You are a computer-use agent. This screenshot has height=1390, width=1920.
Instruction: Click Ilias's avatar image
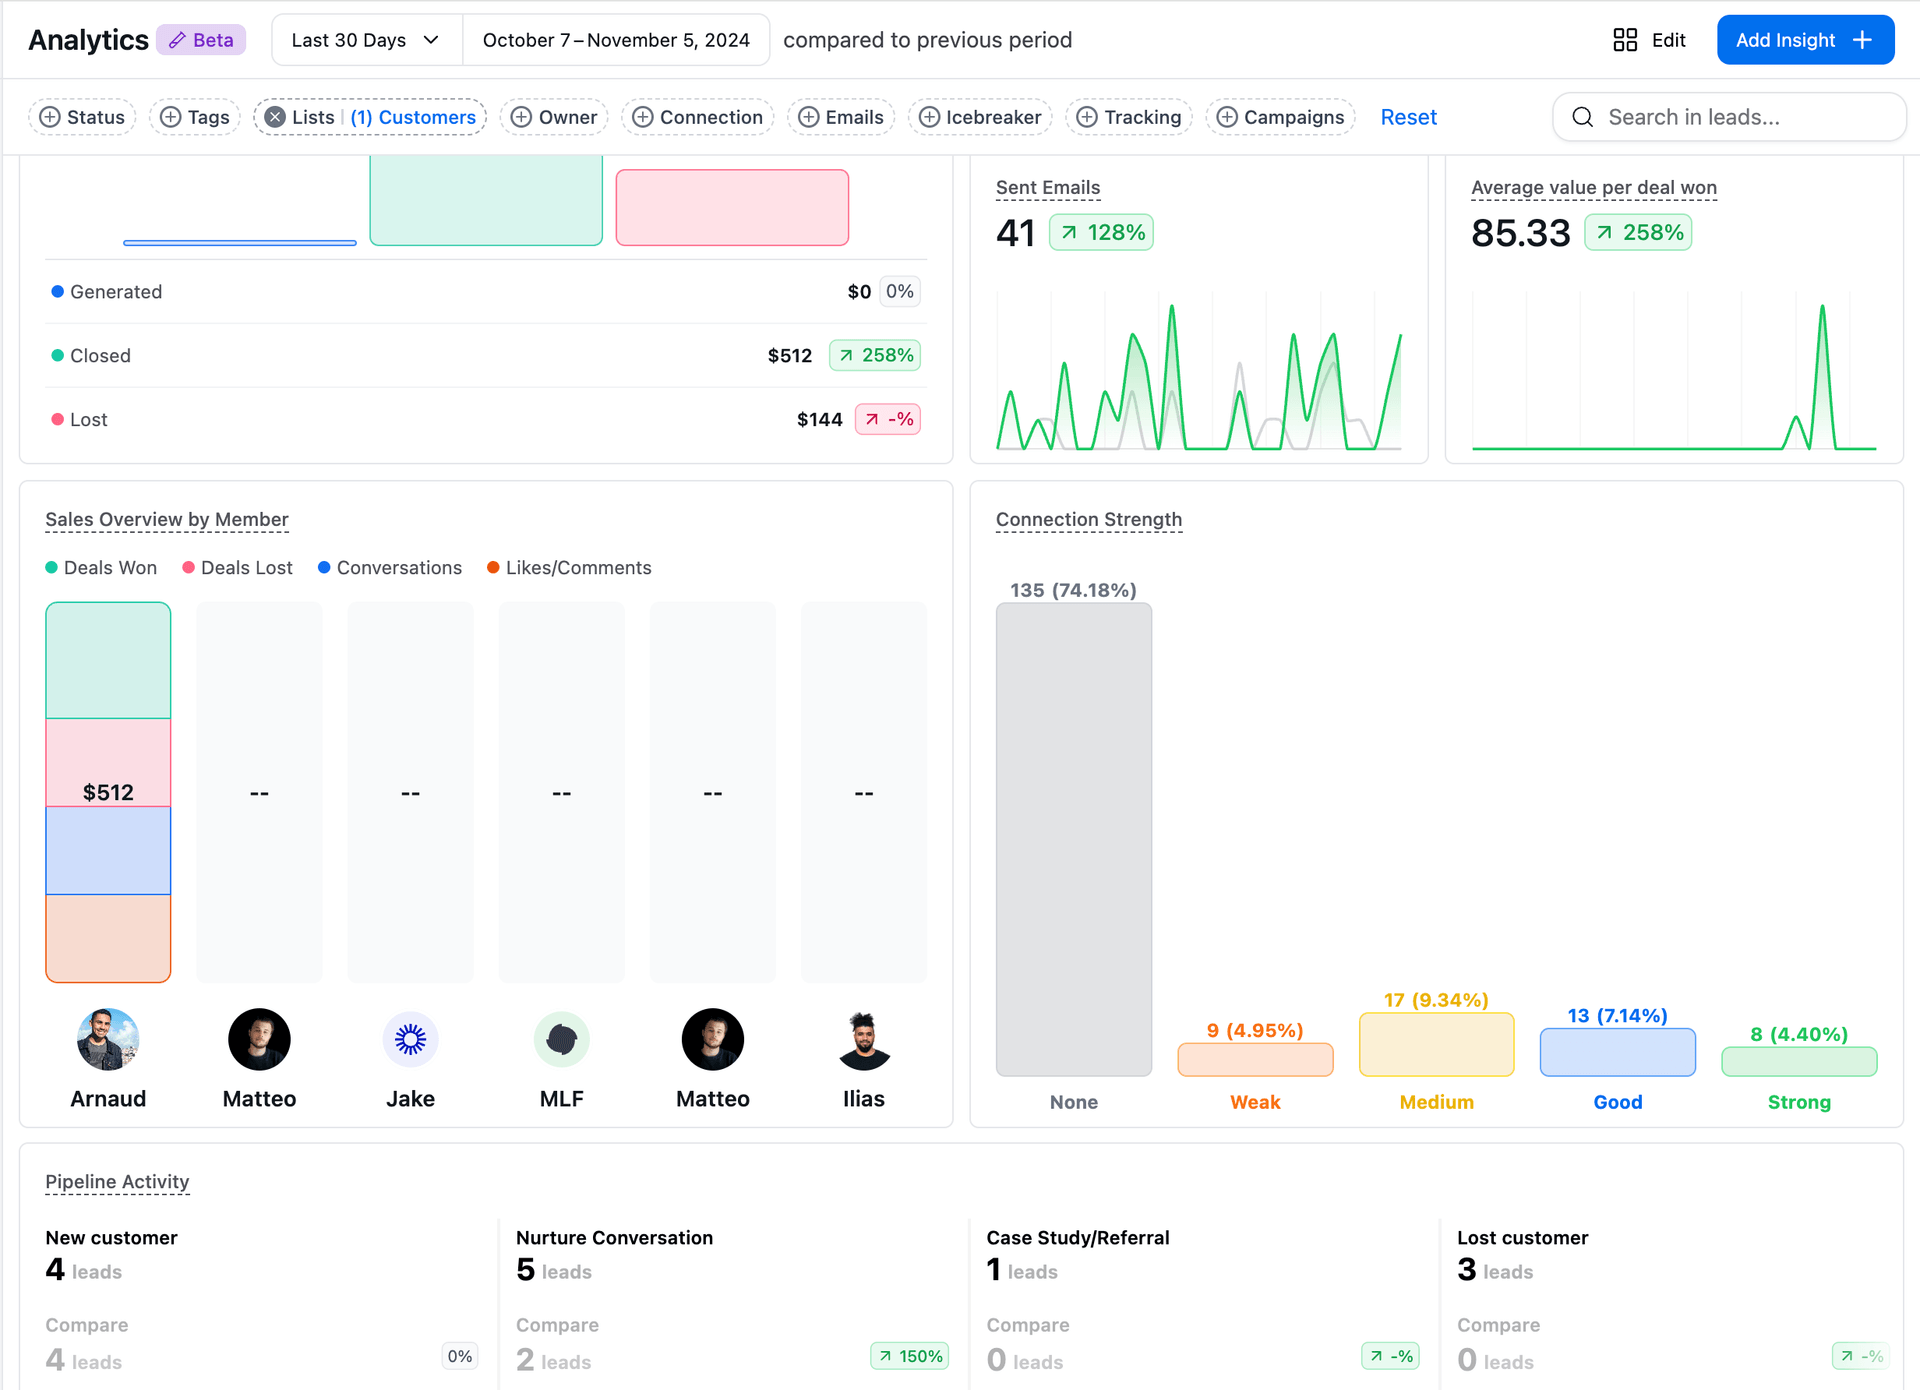click(863, 1039)
